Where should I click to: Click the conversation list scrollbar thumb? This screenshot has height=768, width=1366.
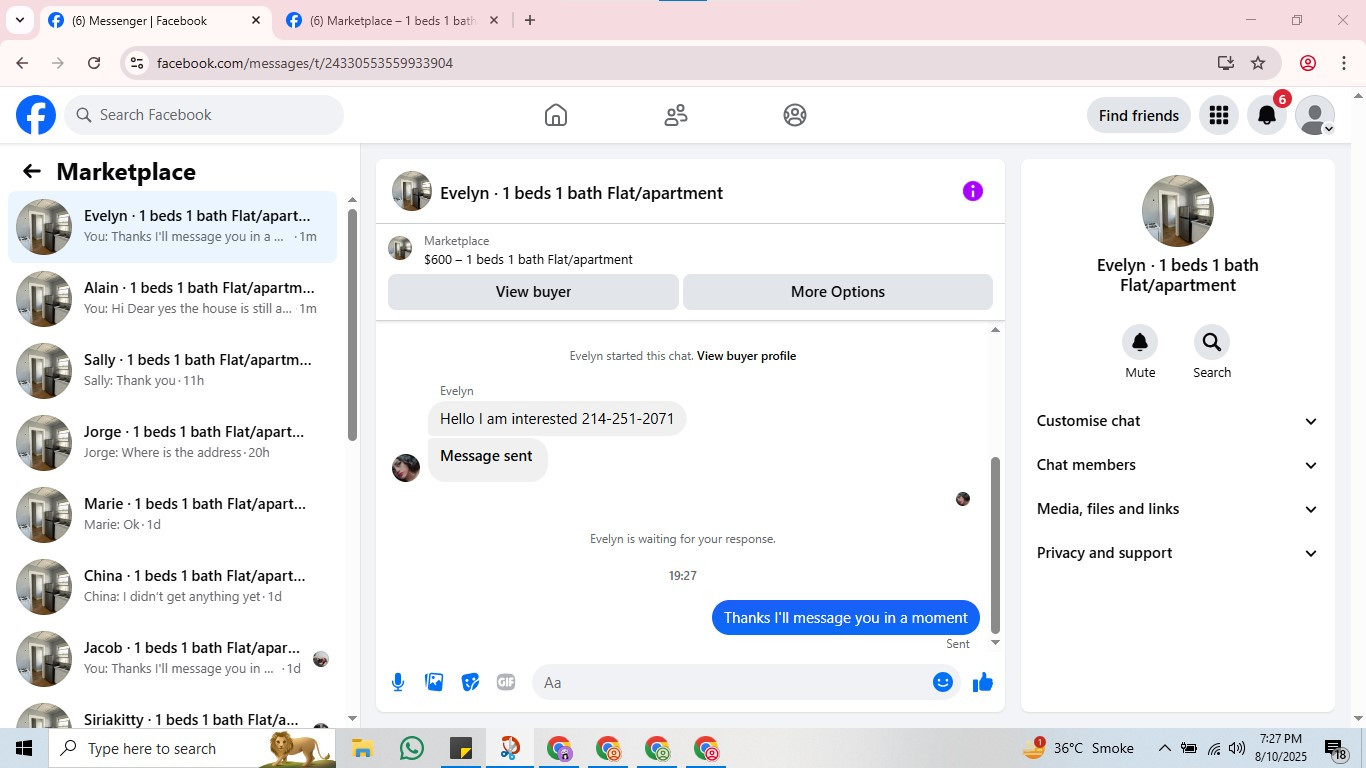(x=352, y=324)
